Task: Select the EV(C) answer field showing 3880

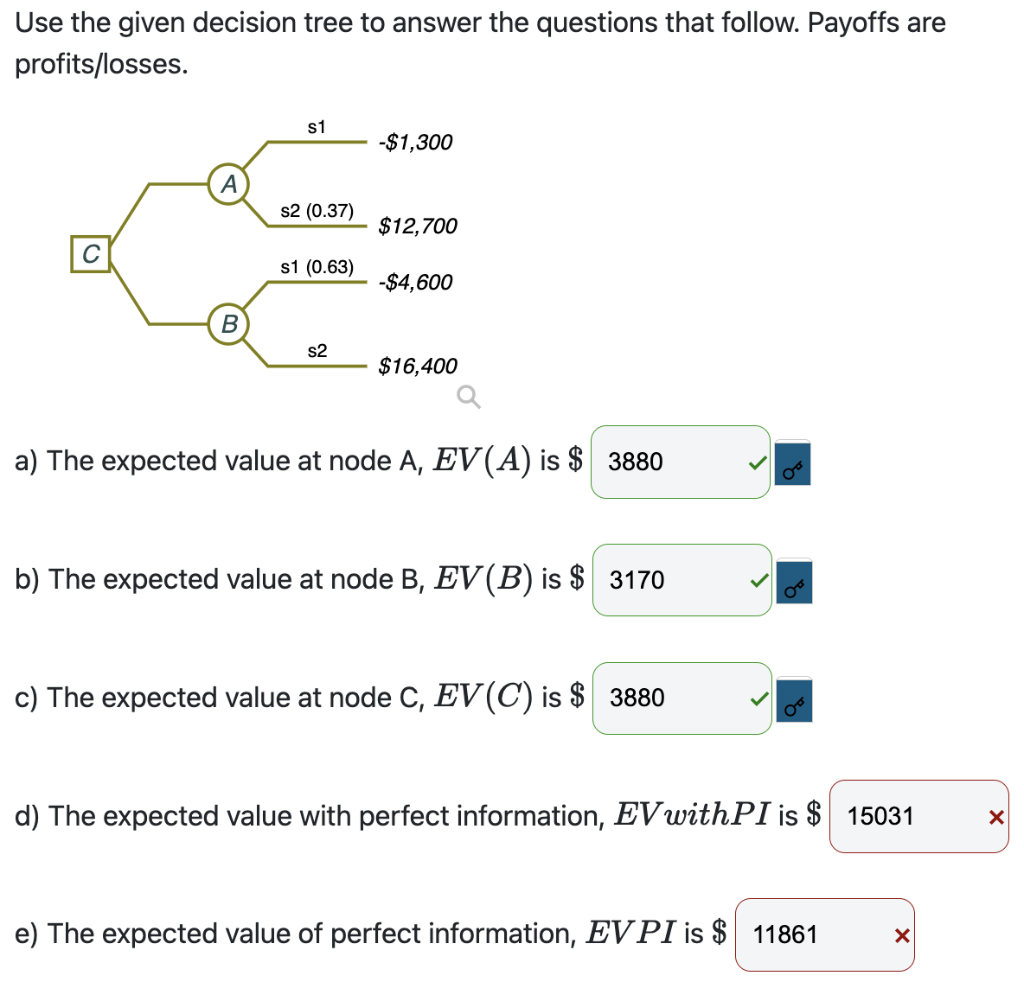Action: tap(680, 698)
